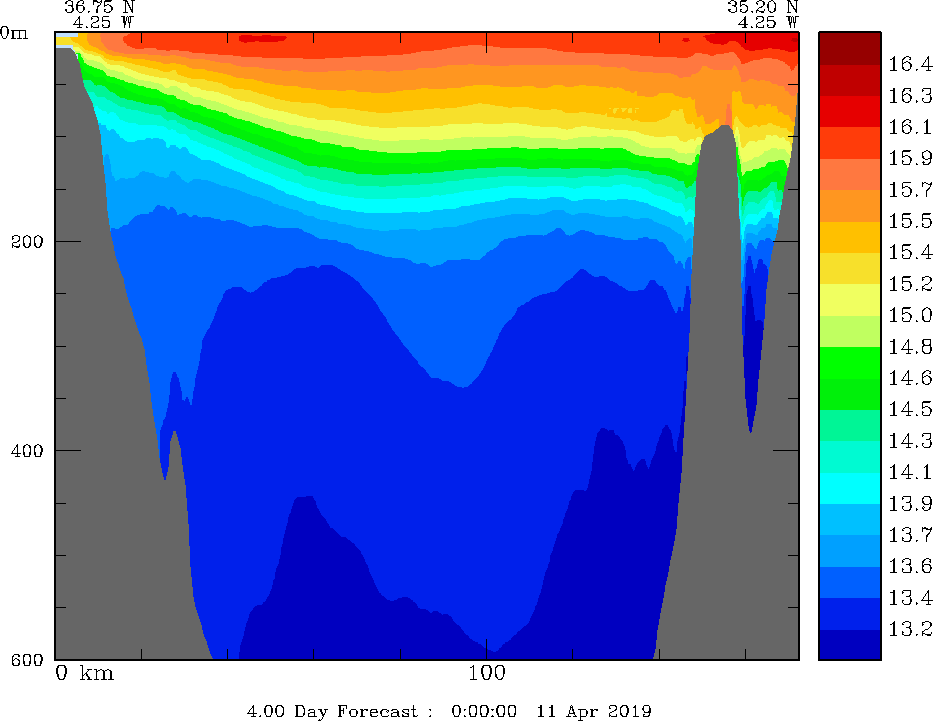Screen dimensions: 933x721
Task: Click the 4.25 W label under 36.75 N
Action: pos(104,22)
